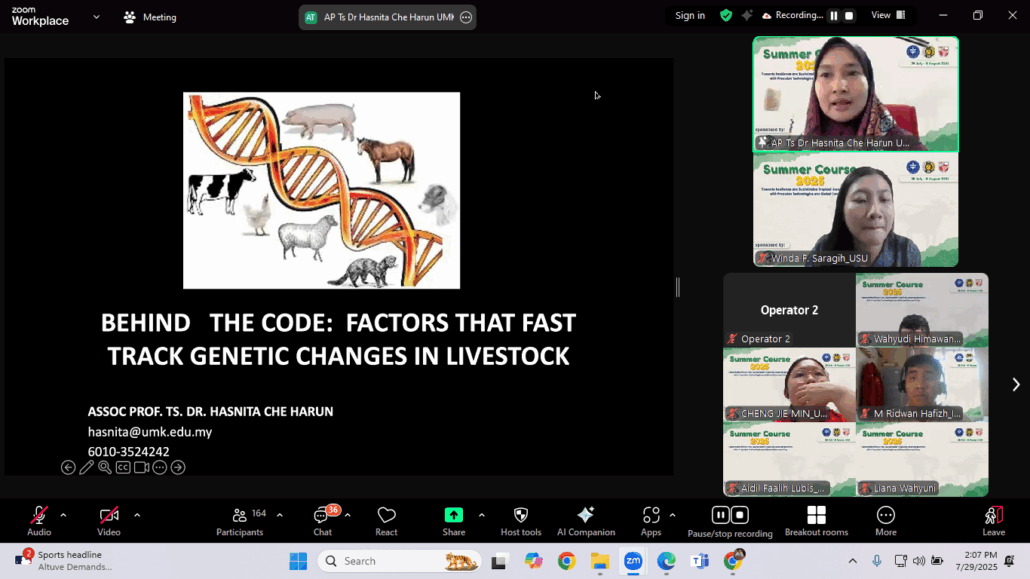The image size is (1030, 579).
Task: Expand the audio options arrow
Action: click(63, 515)
